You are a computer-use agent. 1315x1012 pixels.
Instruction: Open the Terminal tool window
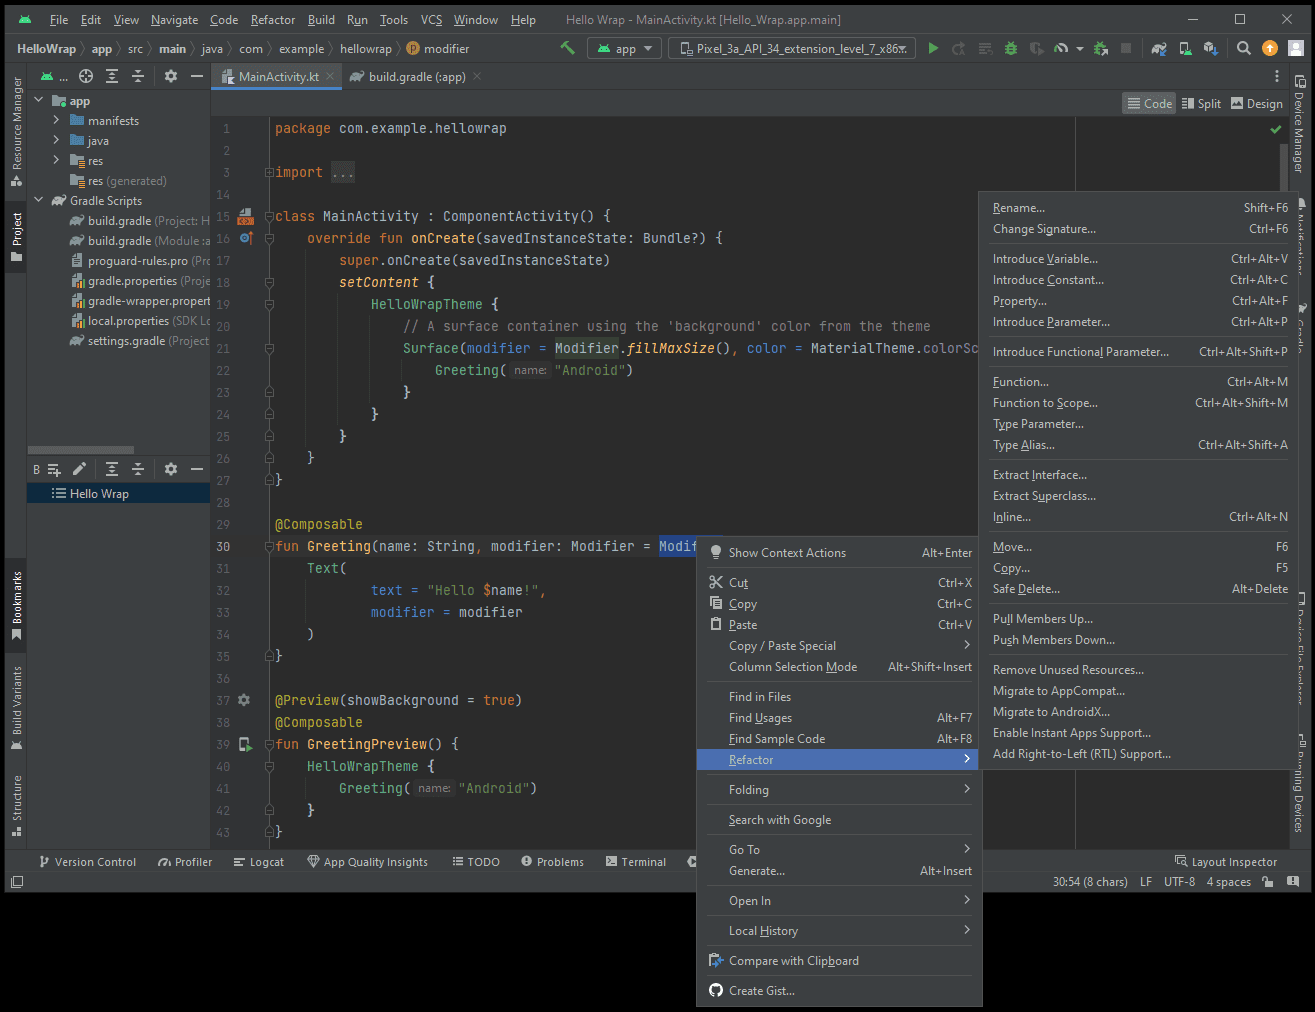636,862
